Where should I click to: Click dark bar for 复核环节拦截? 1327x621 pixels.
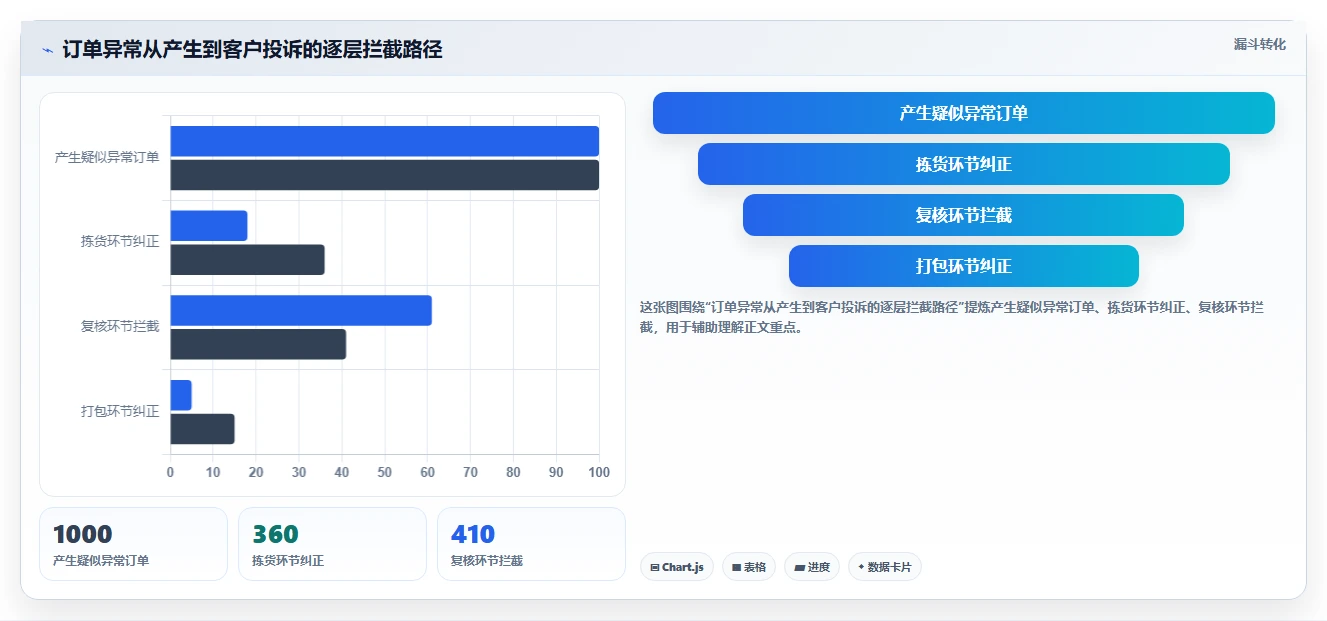258,344
